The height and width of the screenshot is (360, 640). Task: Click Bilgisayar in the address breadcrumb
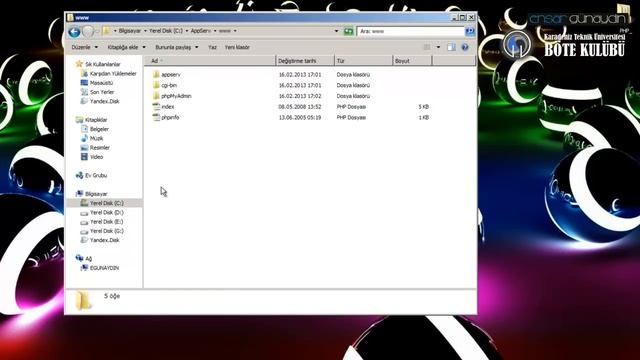coord(130,31)
